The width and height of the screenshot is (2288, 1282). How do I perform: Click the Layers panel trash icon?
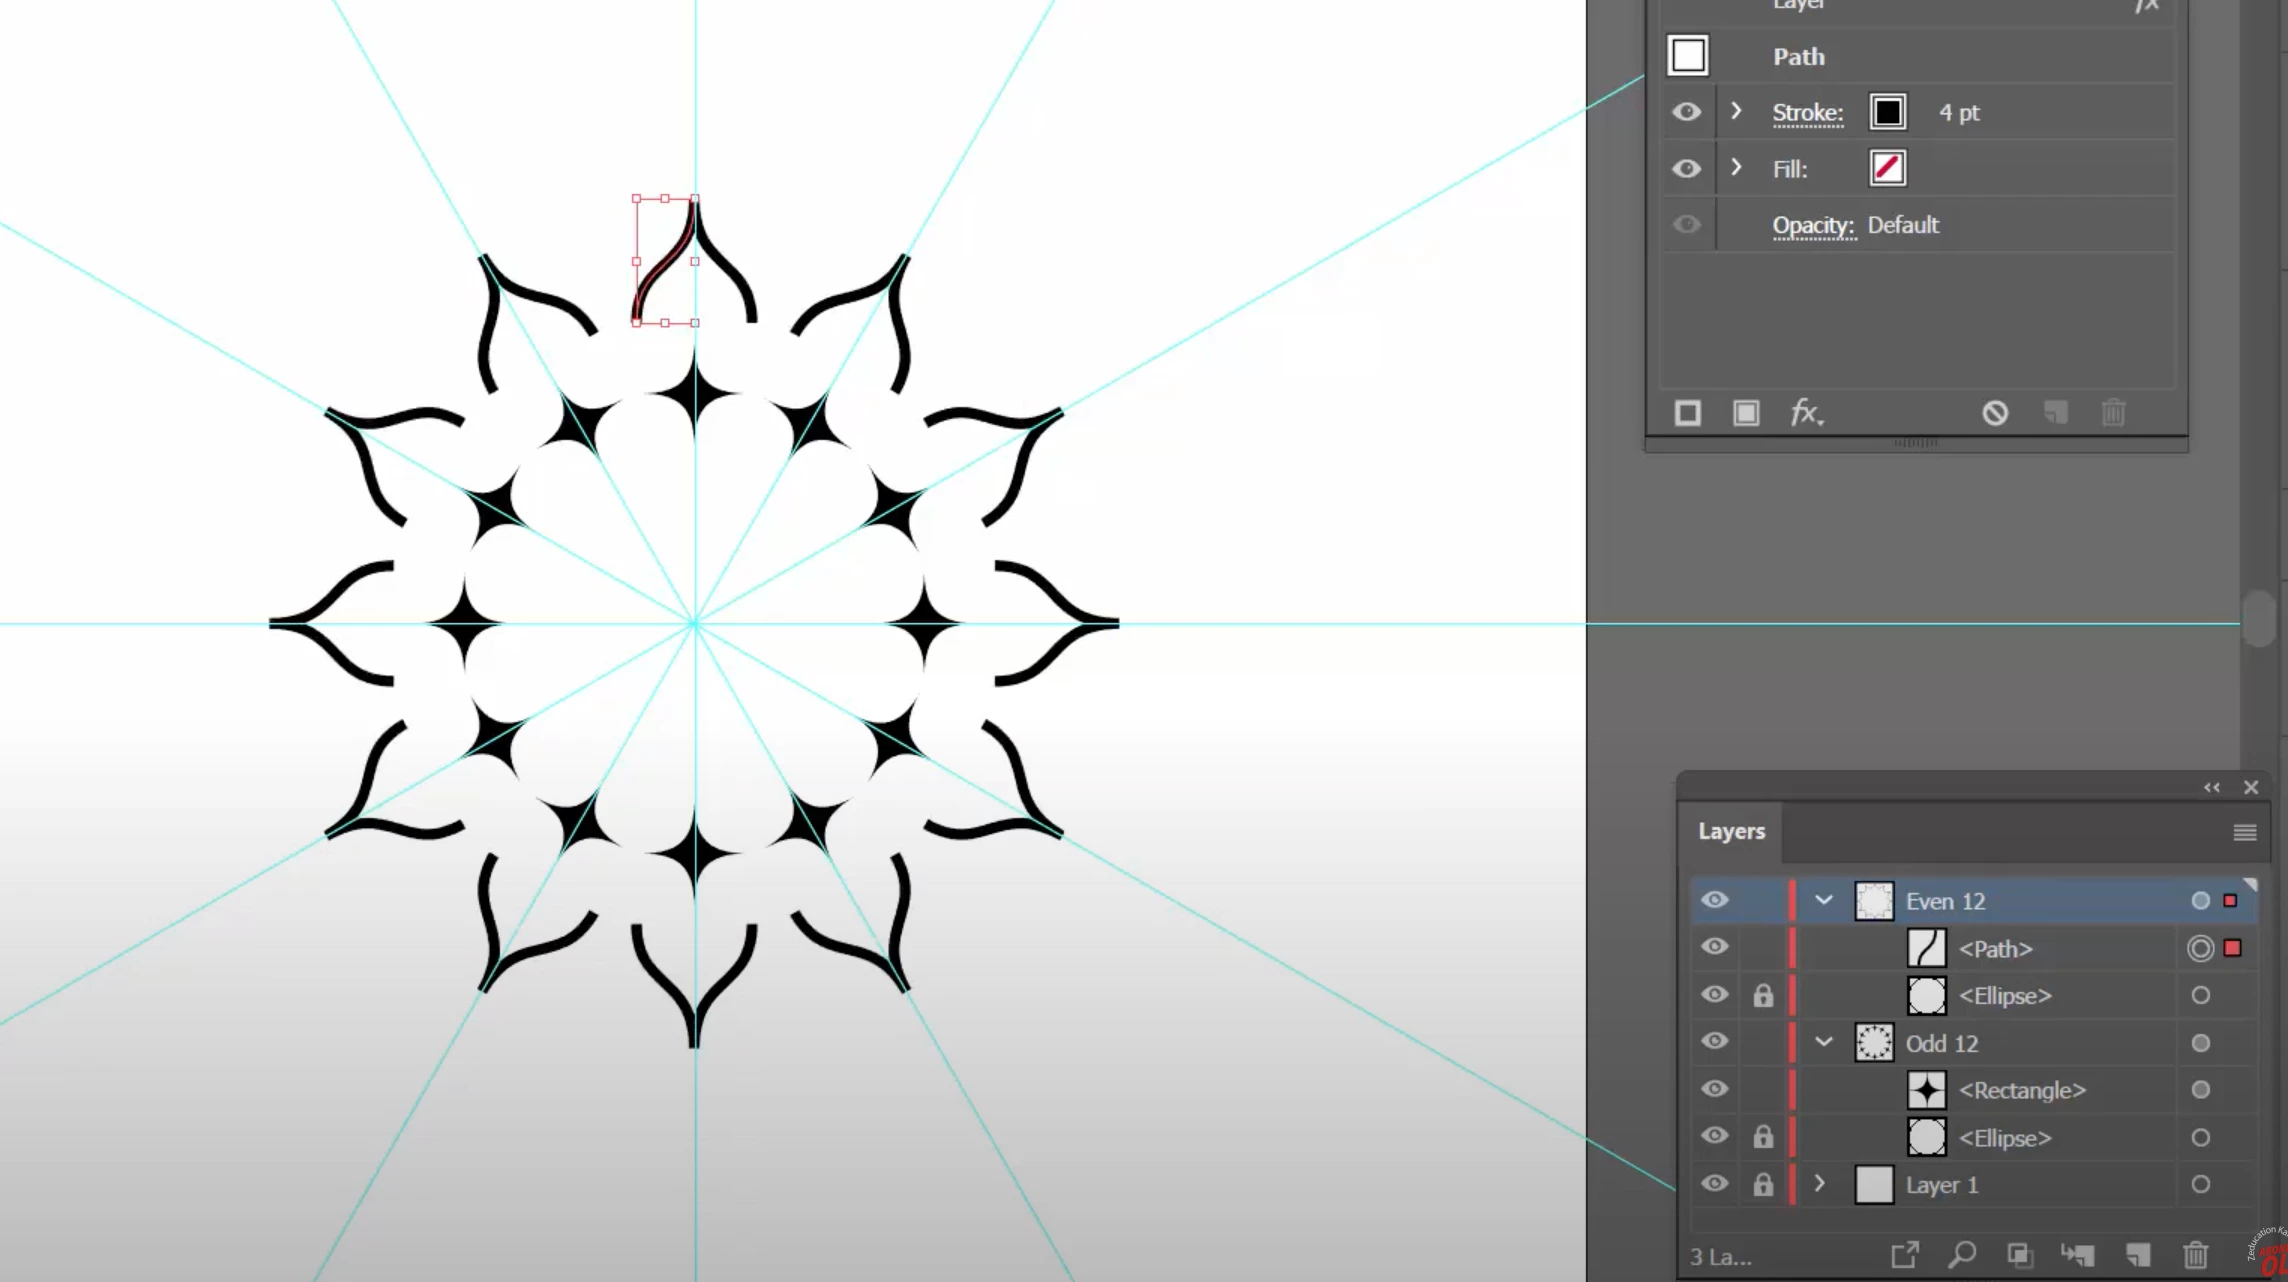click(x=2195, y=1254)
